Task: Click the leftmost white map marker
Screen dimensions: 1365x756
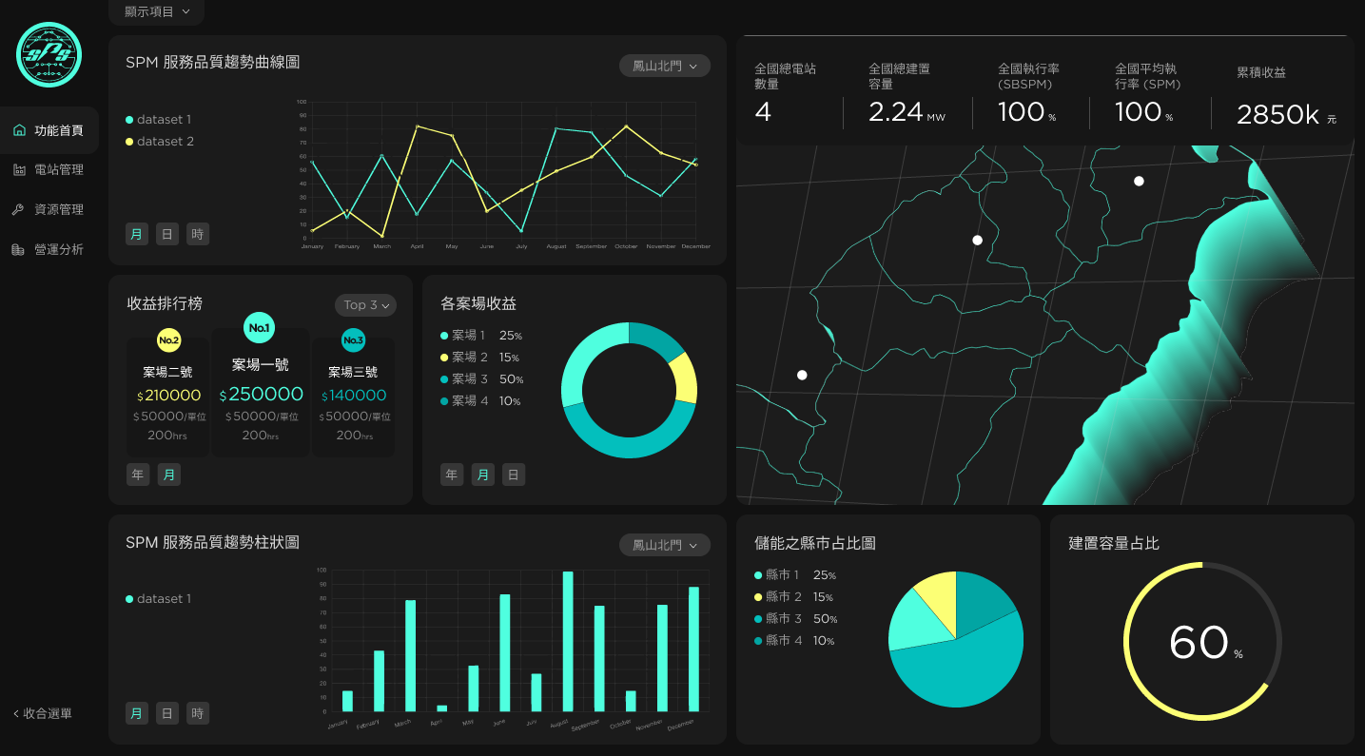Action: click(802, 375)
